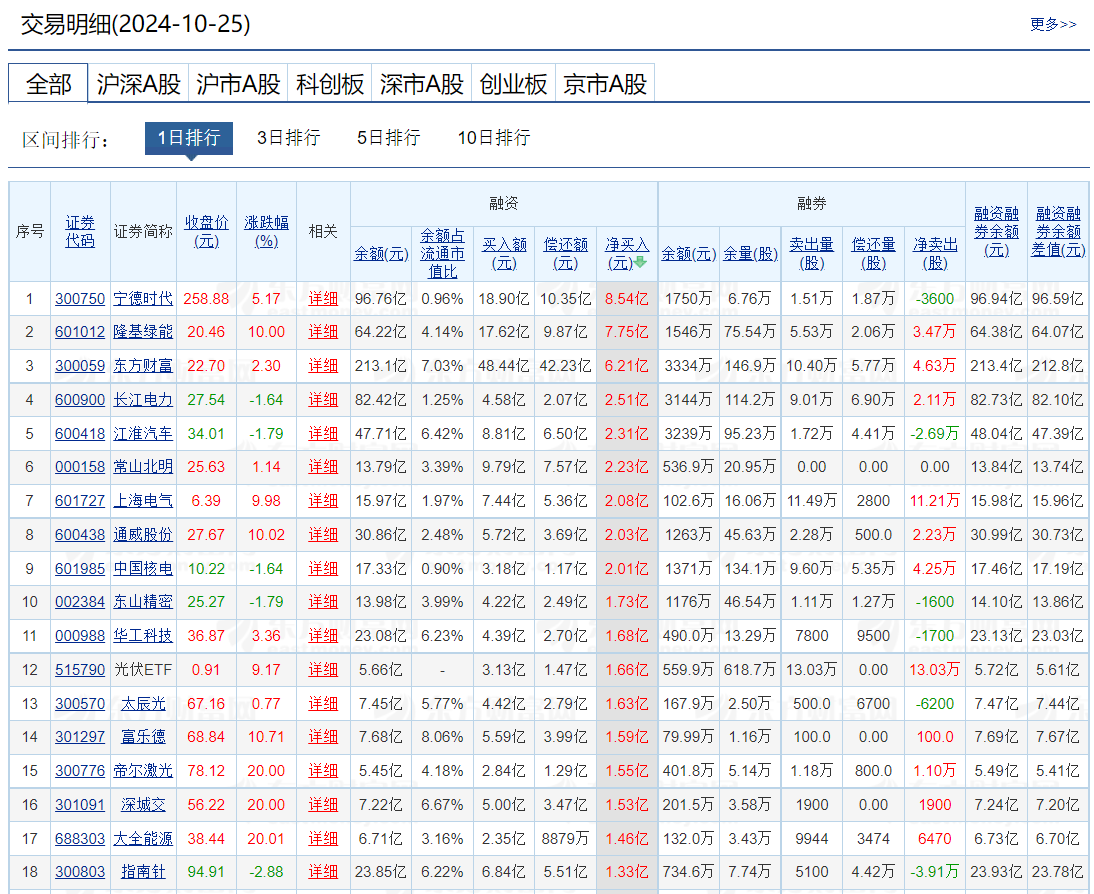This screenshot has height=894, width=1094.
Task: Sort table by 涨跌幅 column header
Action: [x=266, y=231]
